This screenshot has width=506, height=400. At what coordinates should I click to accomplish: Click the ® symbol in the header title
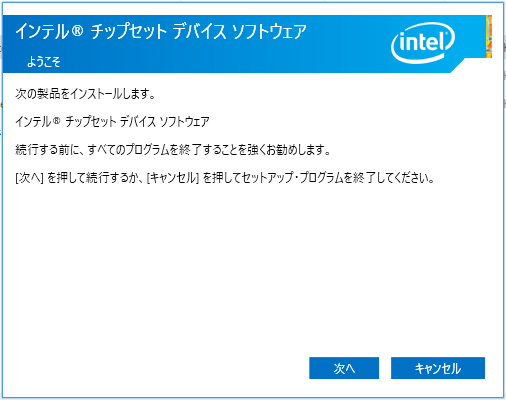(x=77, y=31)
